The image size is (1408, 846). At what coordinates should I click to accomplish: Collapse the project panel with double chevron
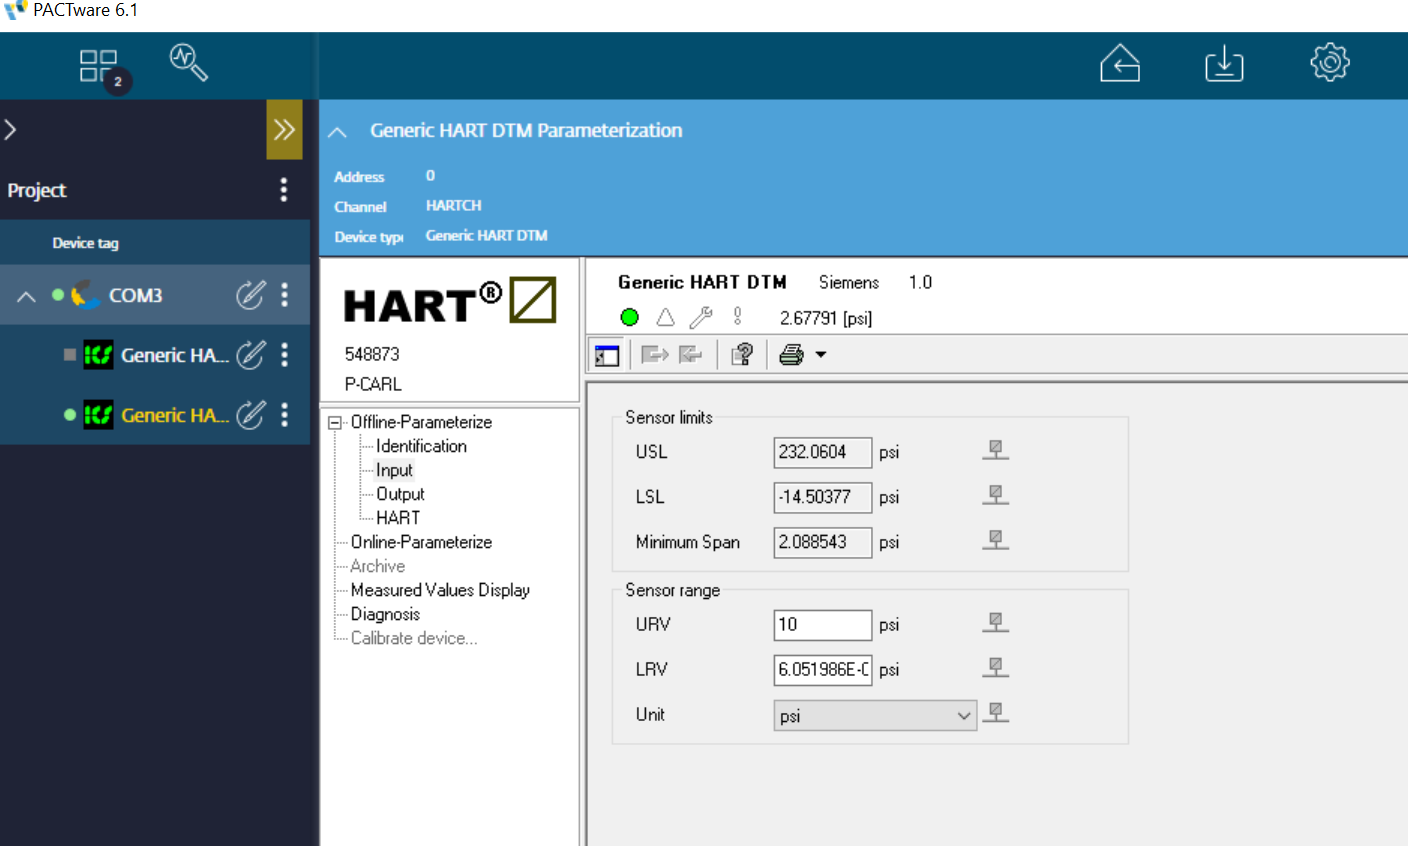284,129
